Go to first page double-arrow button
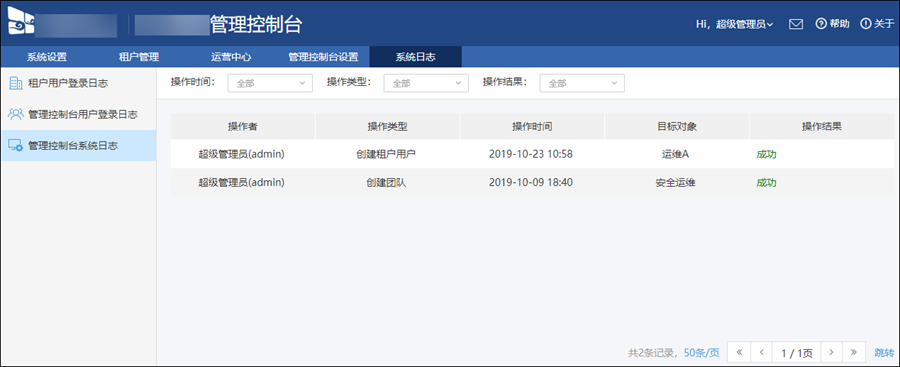 [739, 352]
